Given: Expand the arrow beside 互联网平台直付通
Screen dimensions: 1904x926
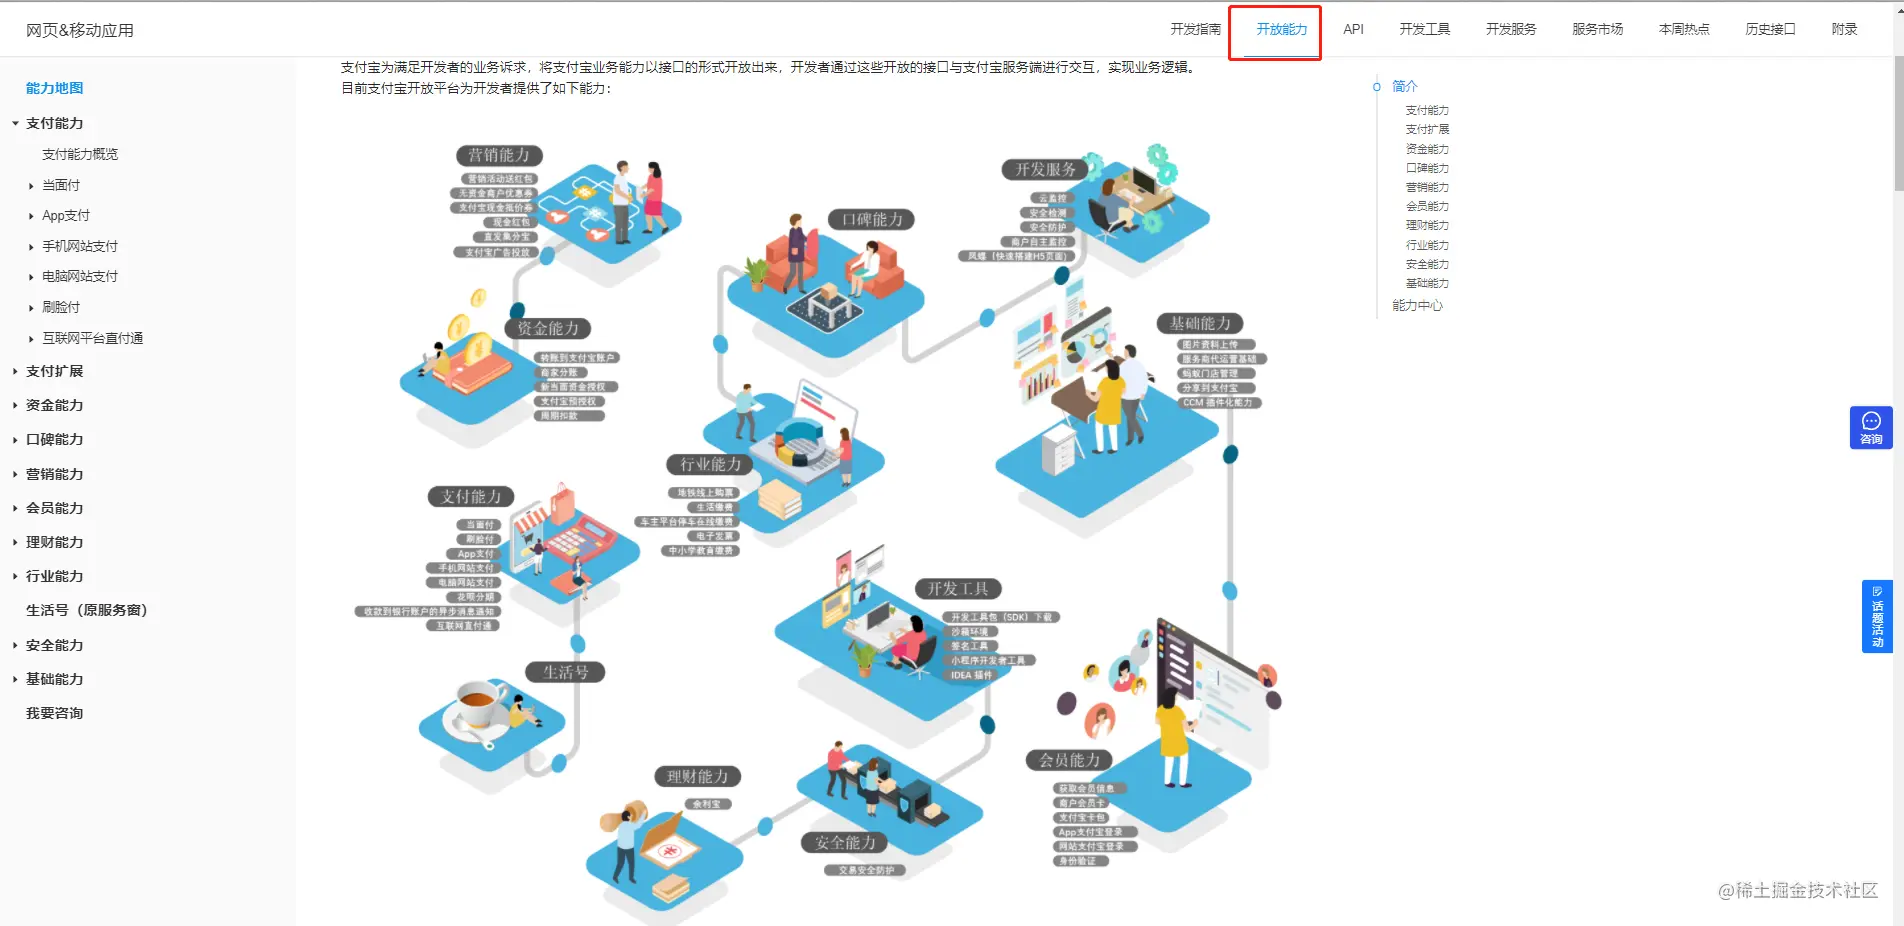Looking at the screenshot, I should point(31,339).
